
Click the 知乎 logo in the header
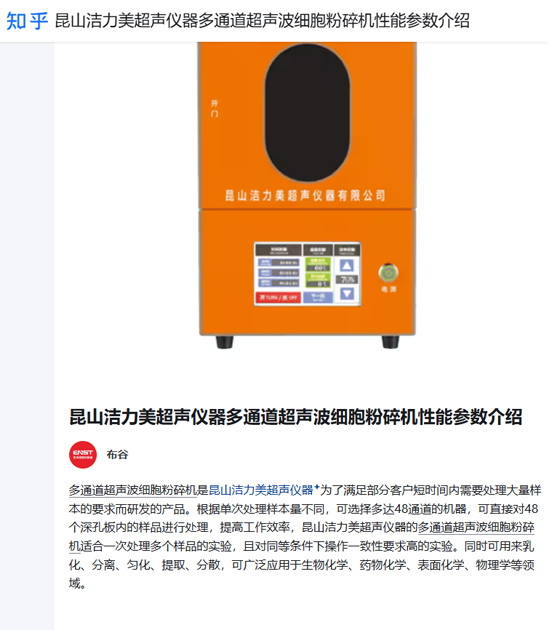point(27,21)
